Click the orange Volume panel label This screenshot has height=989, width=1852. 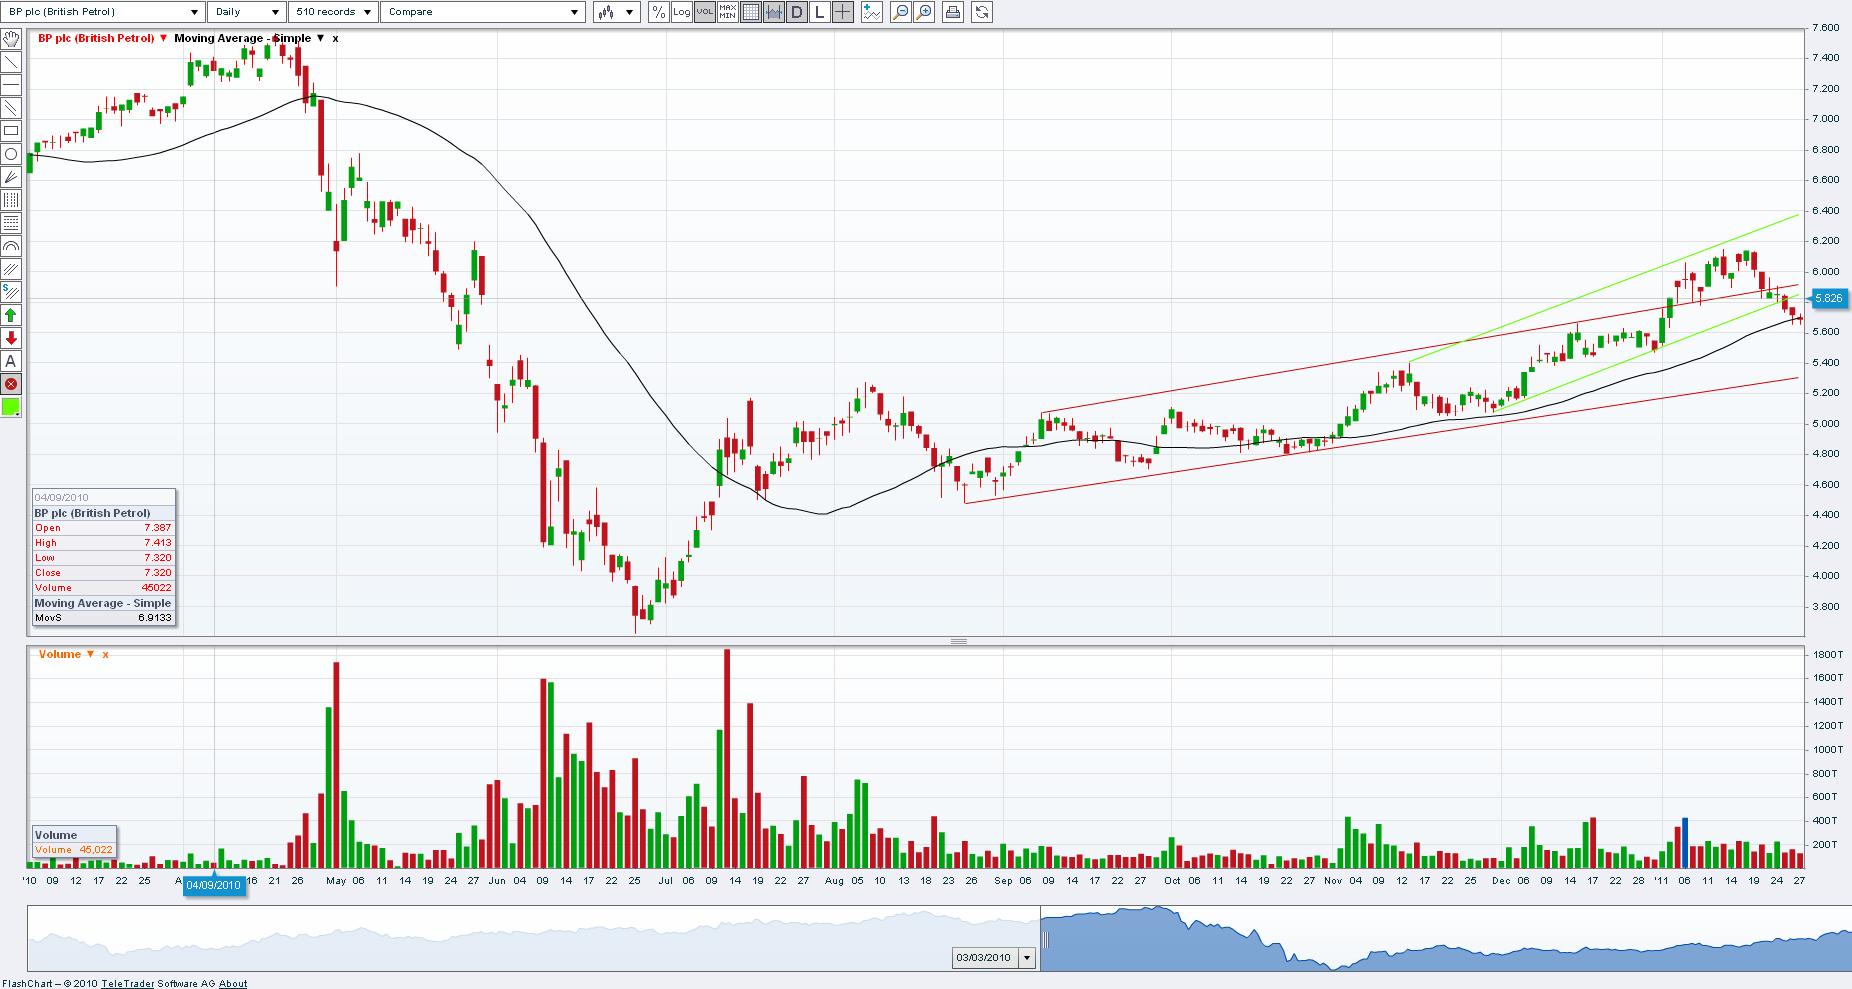click(60, 654)
